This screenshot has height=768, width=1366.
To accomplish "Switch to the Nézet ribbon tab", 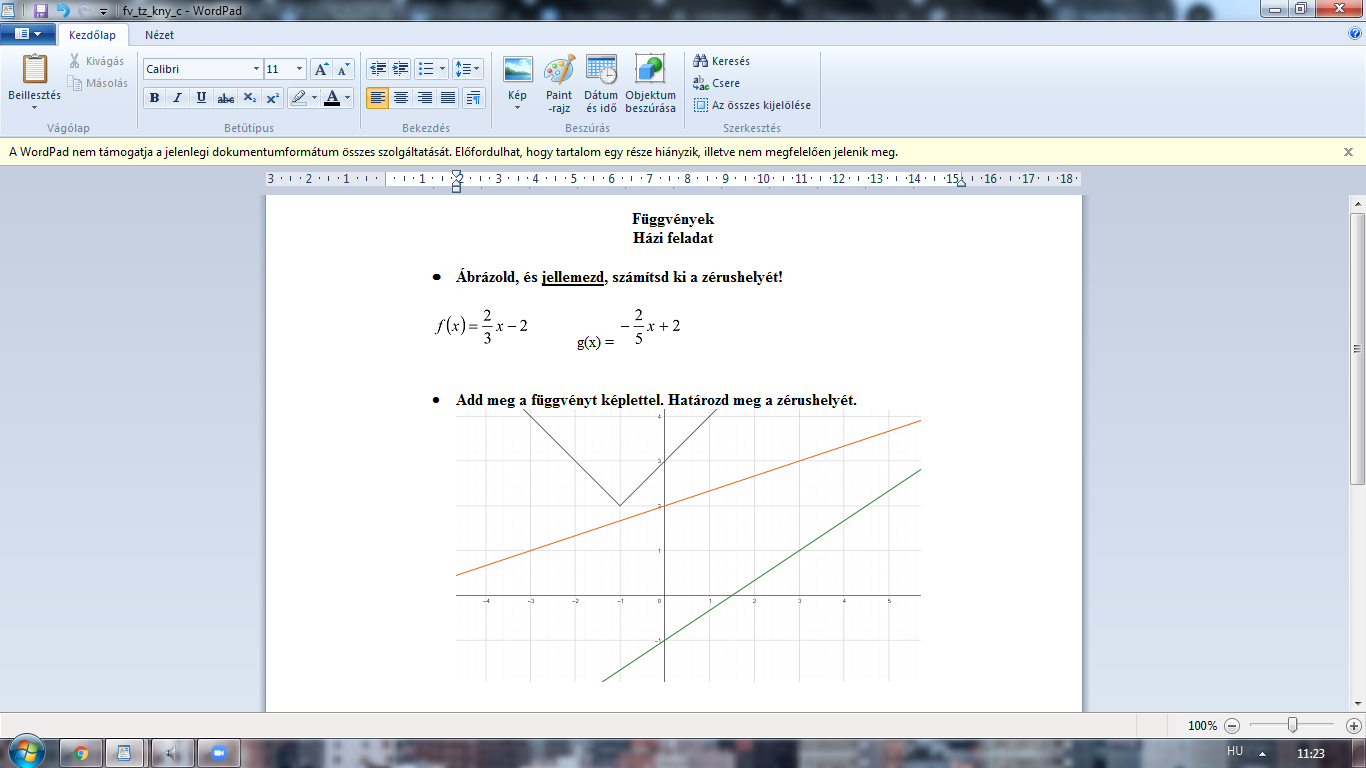I will 159,35.
